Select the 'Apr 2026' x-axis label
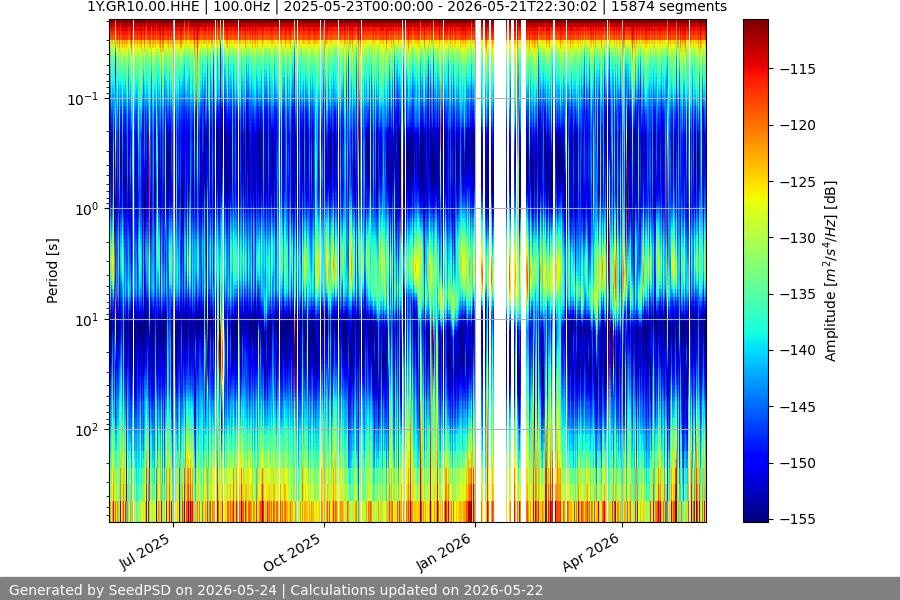Image resolution: width=900 pixels, height=600 pixels. (591, 552)
